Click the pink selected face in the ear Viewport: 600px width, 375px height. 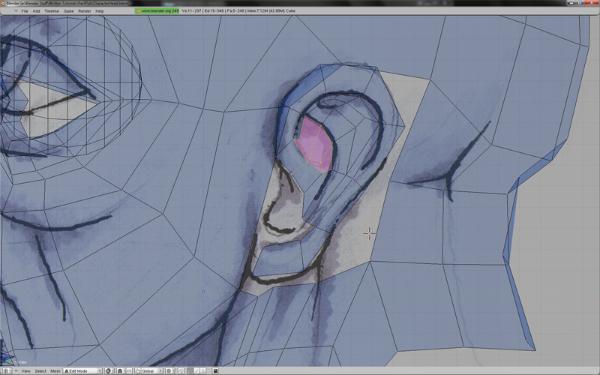(314, 144)
